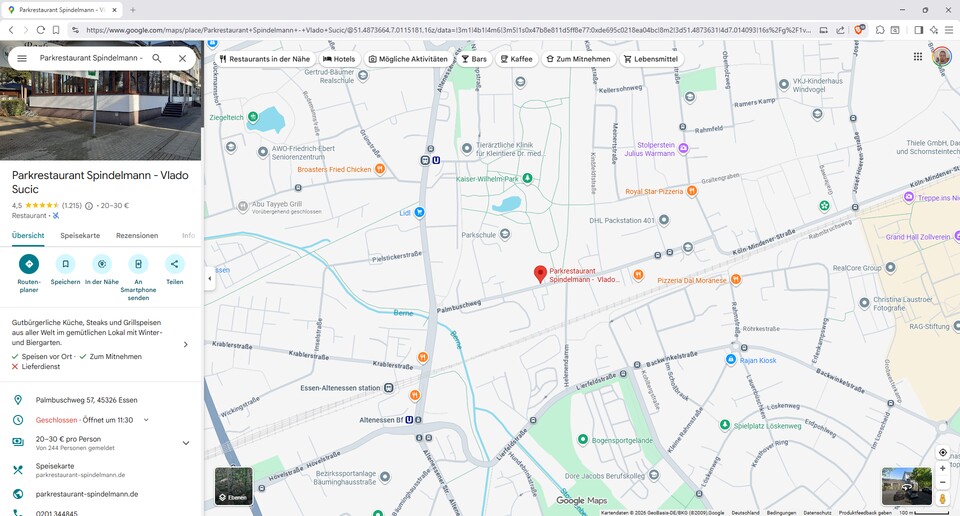Open the browser main menu icon
960x516 pixels.
click(948, 29)
